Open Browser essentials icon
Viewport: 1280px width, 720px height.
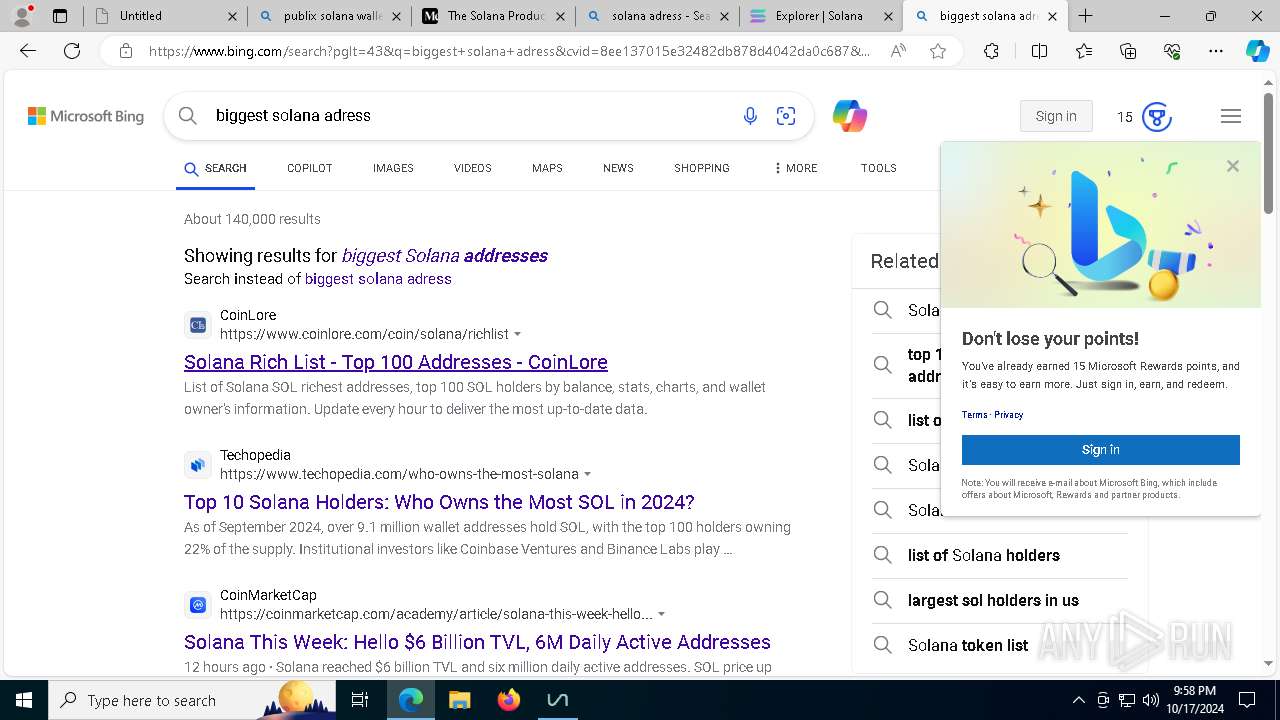tap(1172, 51)
